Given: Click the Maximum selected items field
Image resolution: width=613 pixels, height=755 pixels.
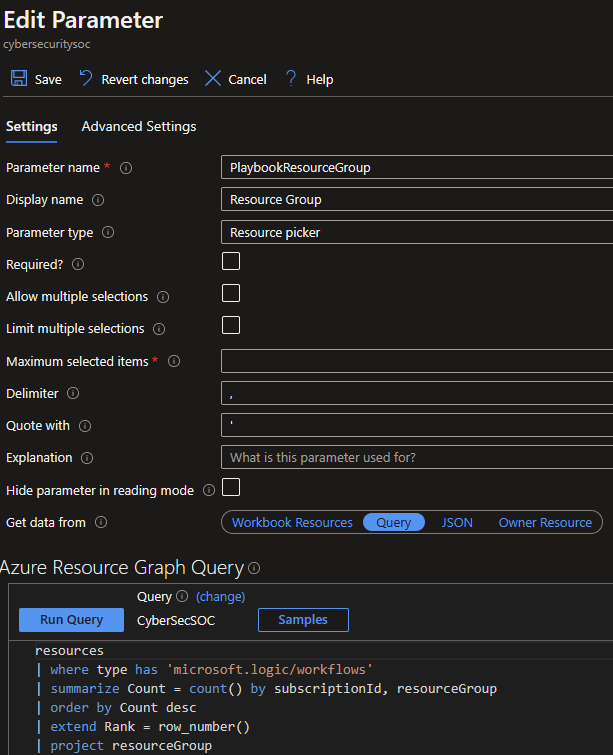Looking at the screenshot, I should pos(417,361).
